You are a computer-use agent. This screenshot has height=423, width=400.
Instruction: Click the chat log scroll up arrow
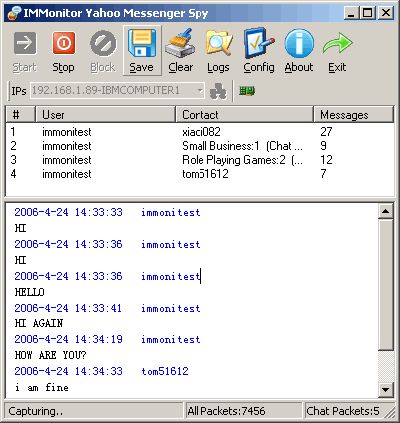click(386, 211)
